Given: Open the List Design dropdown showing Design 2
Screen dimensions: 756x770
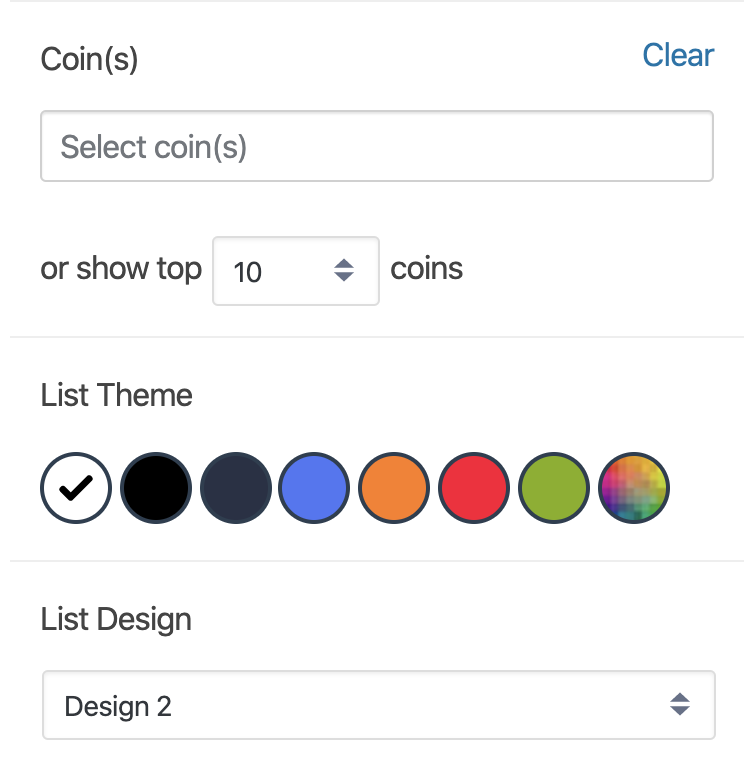Looking at the screenshot, I should (x=379, y=705).
